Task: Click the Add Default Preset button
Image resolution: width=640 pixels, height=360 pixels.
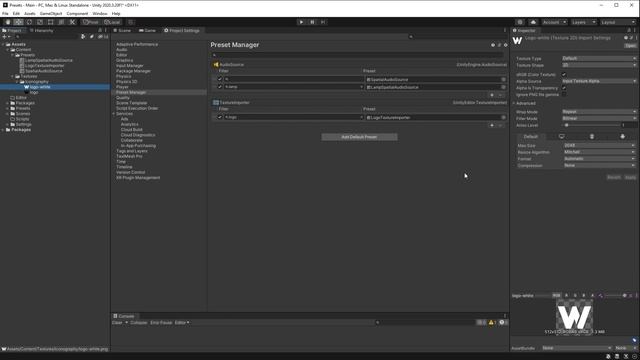Action: point(359,137)
